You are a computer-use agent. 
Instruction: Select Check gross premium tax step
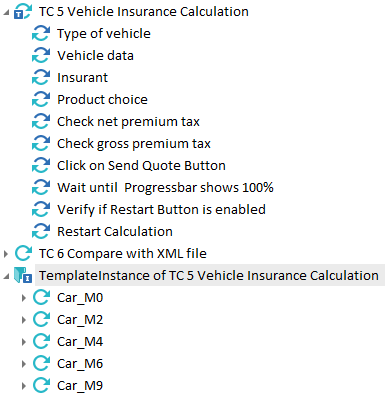click(x=134, y=144)
